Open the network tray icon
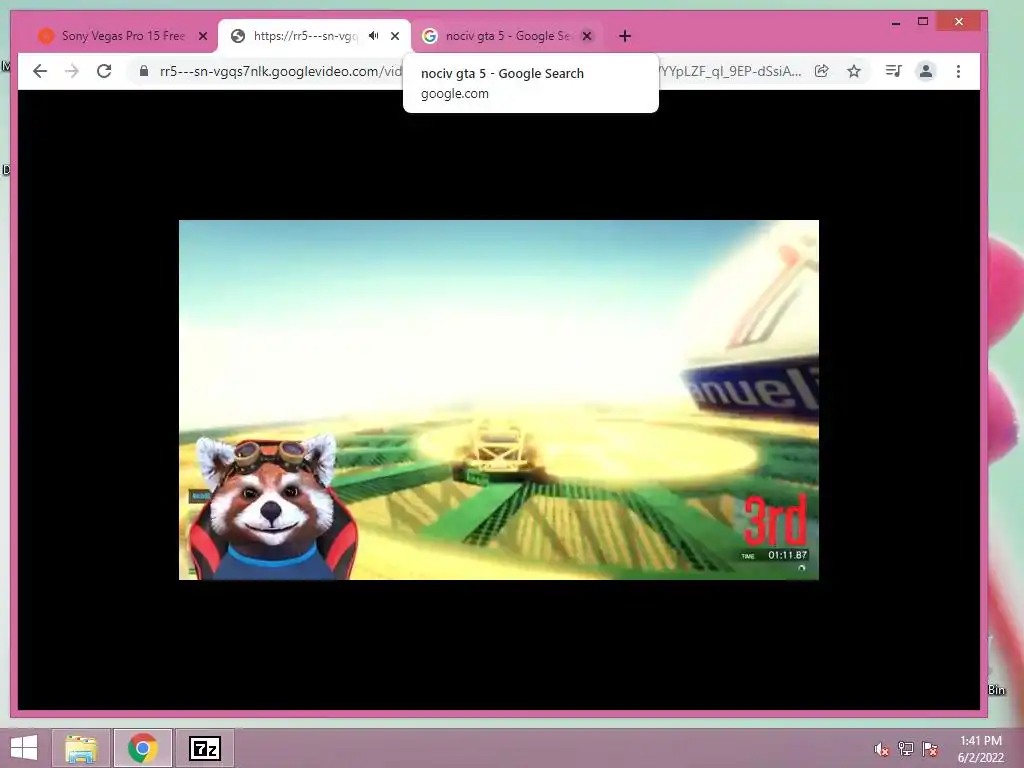This screenshot has width=1024, height=768. point(906,749)
